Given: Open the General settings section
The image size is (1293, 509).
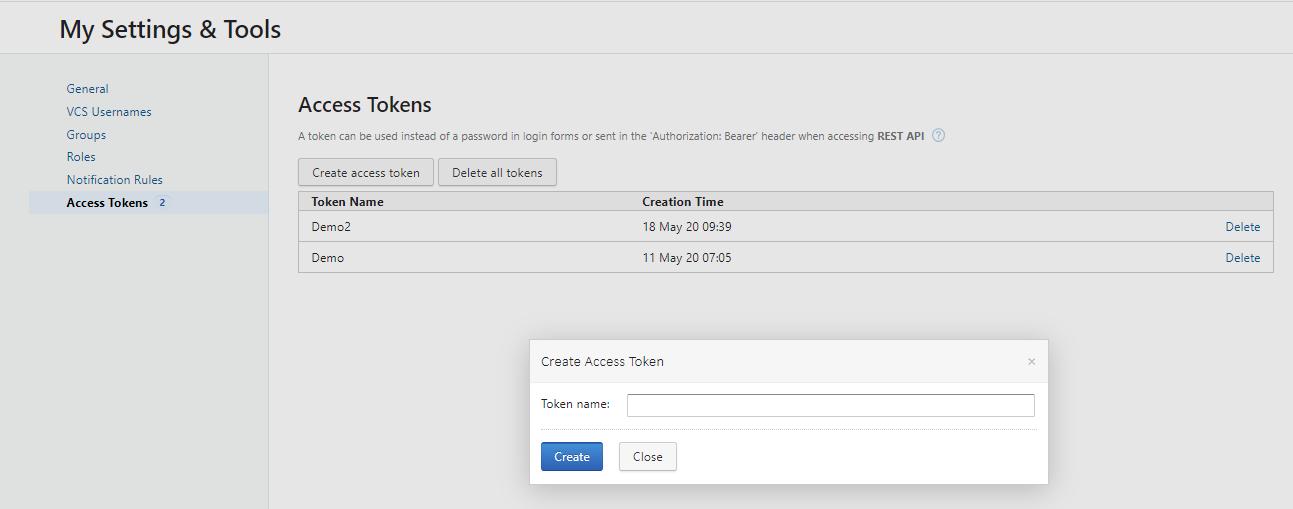Looking at the screenshot, I should click(87, 89).
